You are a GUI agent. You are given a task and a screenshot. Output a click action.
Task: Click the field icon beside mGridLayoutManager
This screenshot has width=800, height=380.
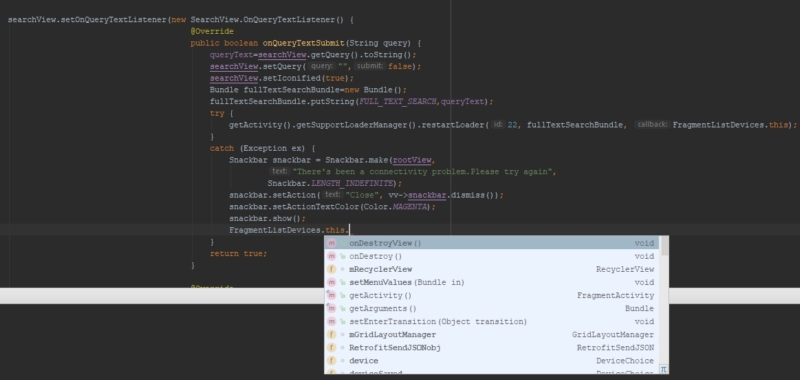332,335
